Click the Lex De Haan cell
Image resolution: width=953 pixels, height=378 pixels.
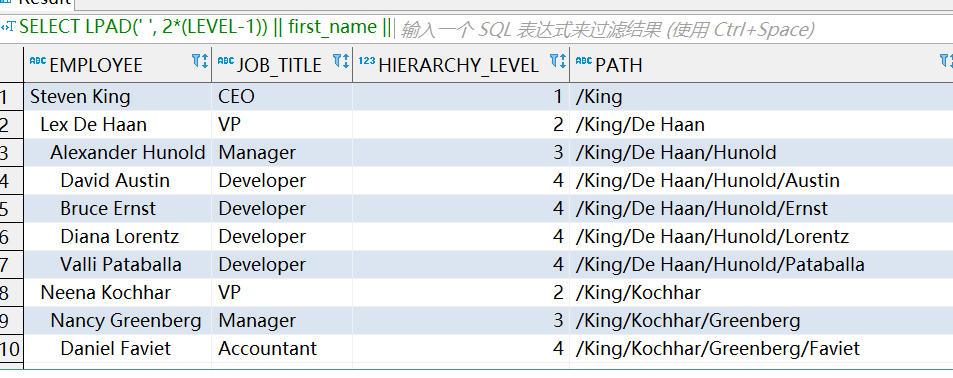click(x=118, y=125)
